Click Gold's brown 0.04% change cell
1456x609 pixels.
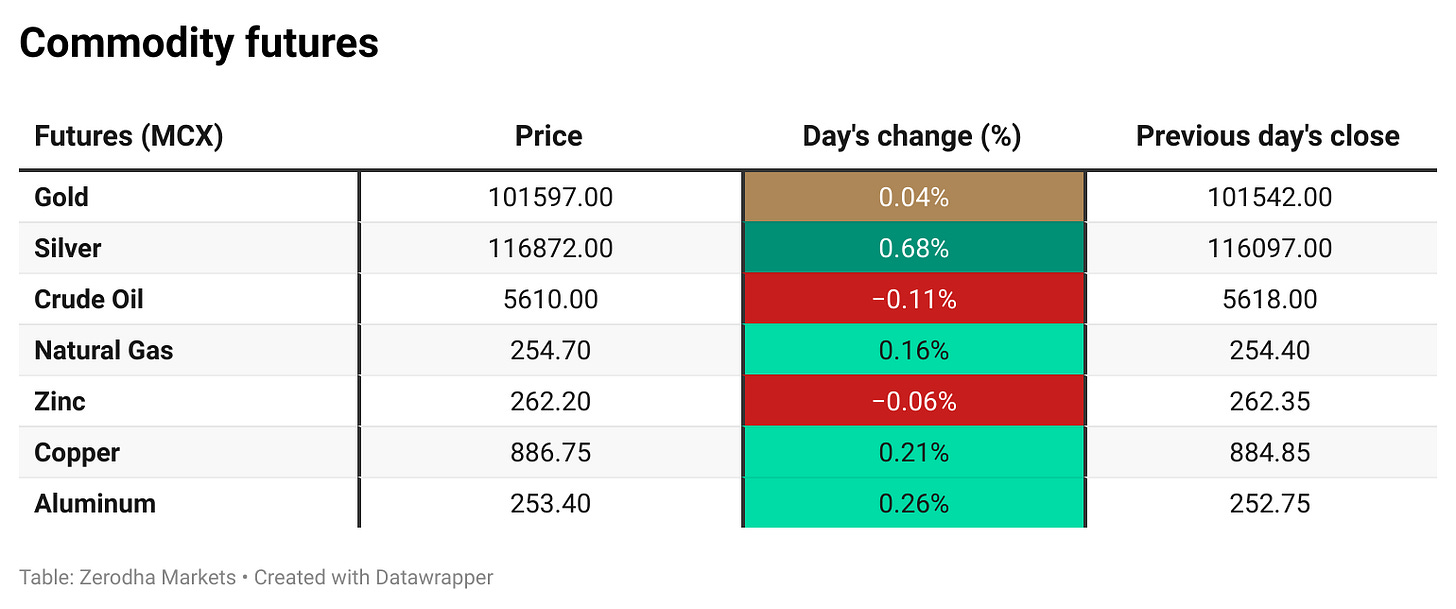coord(913,197)
